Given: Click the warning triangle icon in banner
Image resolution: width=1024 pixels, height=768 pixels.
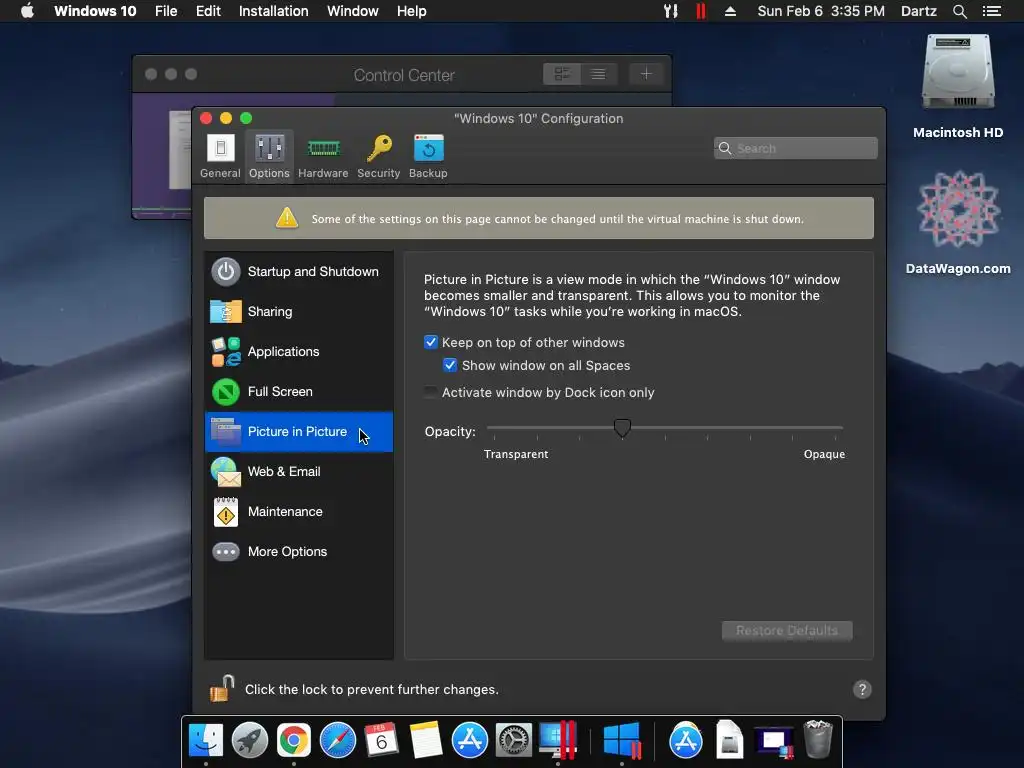Looking at the screenshot, I should tap(287, 217).
